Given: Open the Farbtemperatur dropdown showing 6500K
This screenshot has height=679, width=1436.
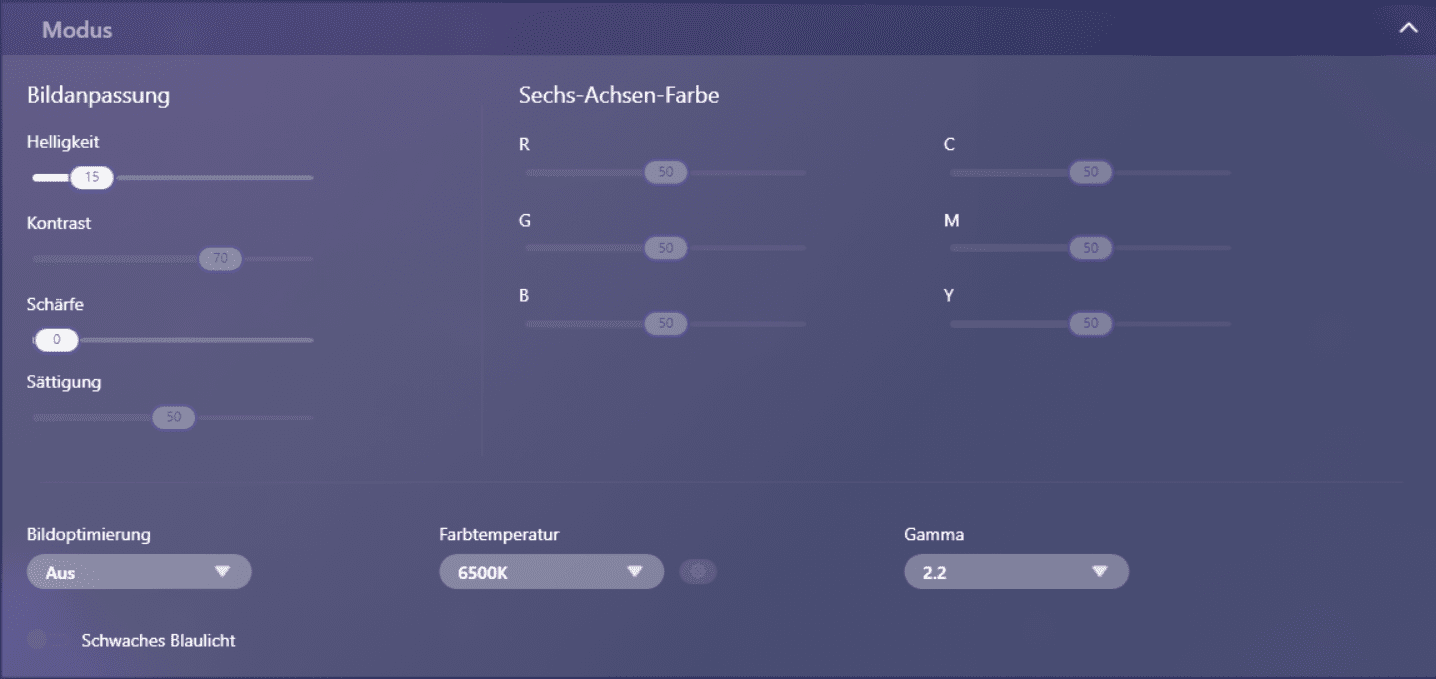Looking at the screenshot, I should 550,572.
